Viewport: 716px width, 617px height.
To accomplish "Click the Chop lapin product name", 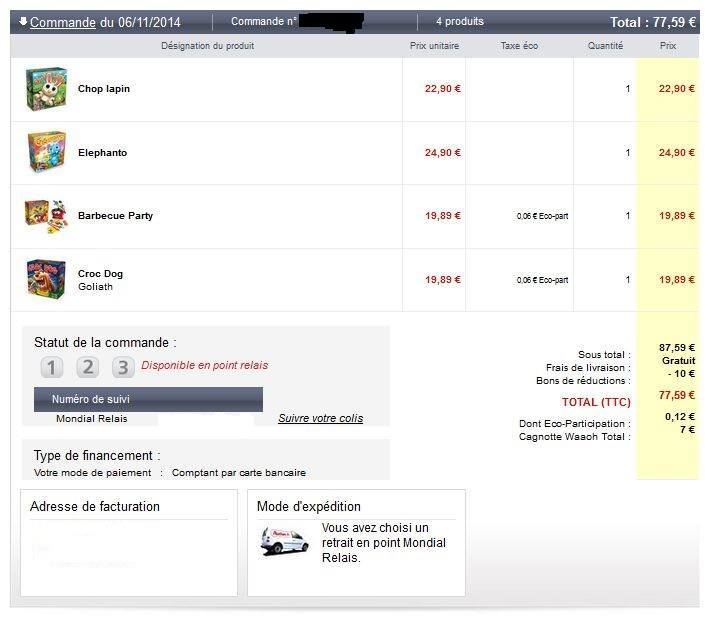I will (104, 89).
